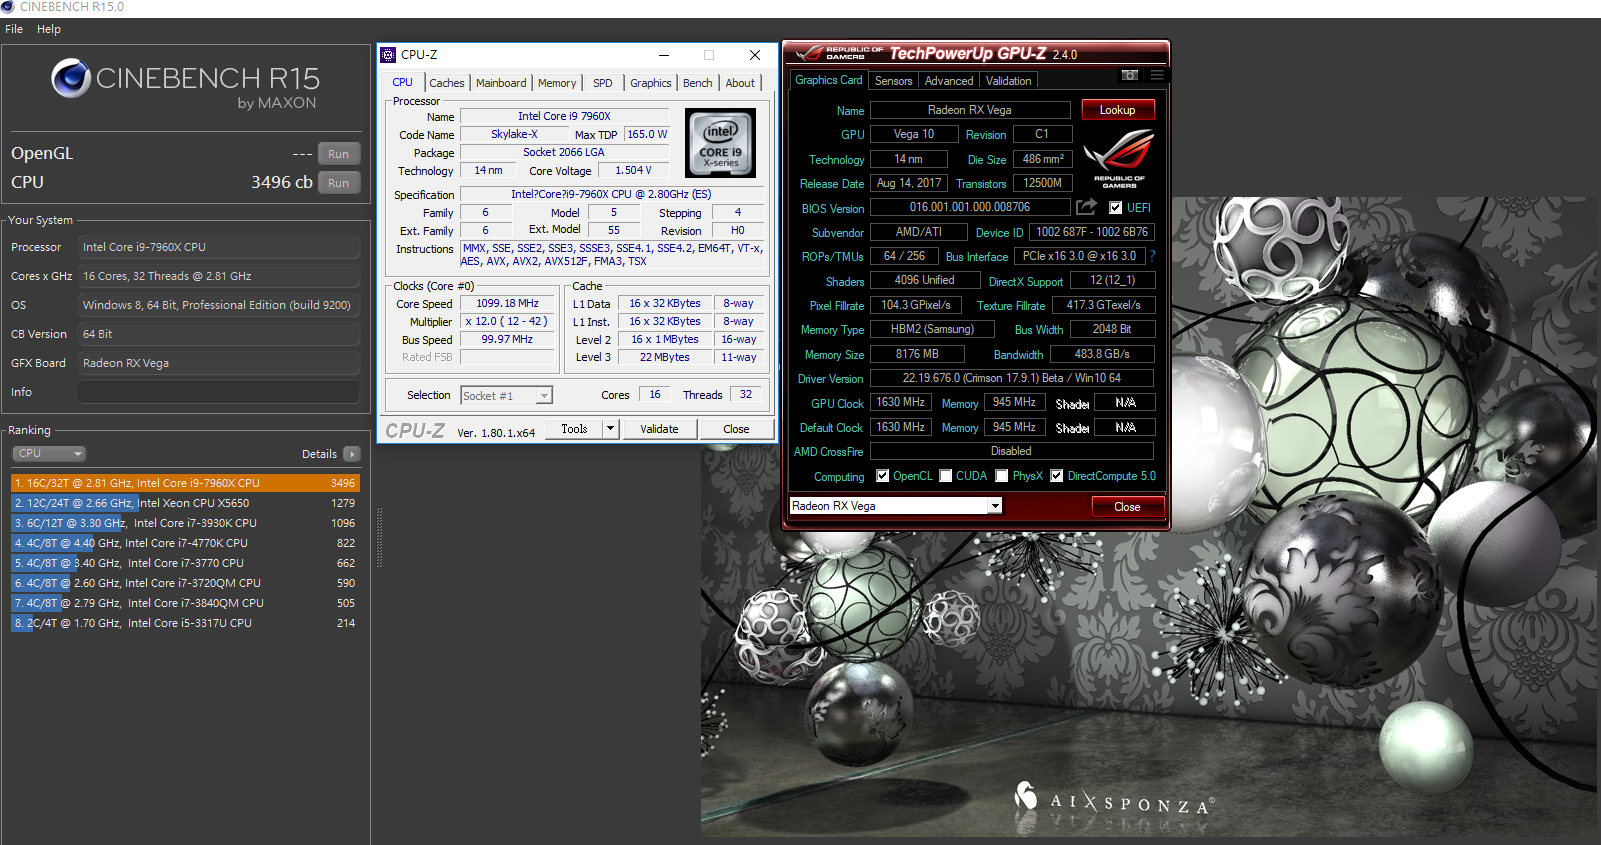Toggle the PhysX checkbox

(1002, 476)
